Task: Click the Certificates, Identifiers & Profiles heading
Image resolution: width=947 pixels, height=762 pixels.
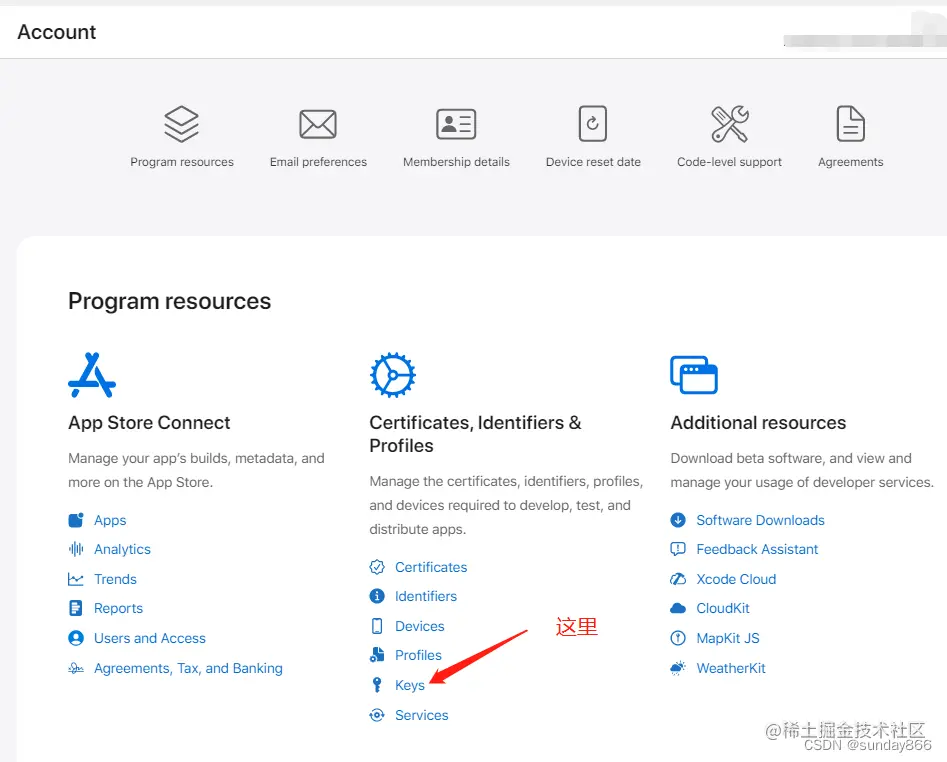Action: (x=475, y=434)
